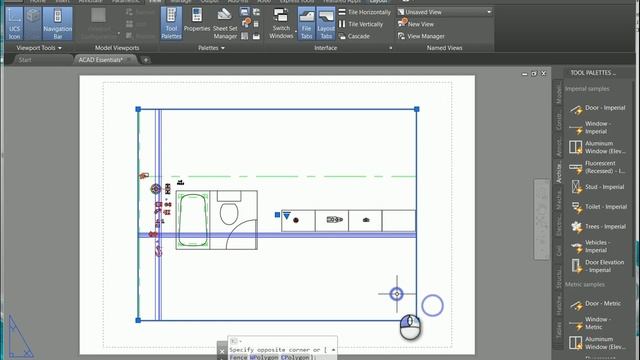Click the viewport's top-right corner grip
Viewport: 640px width, 360px height.
pos(416,109)
